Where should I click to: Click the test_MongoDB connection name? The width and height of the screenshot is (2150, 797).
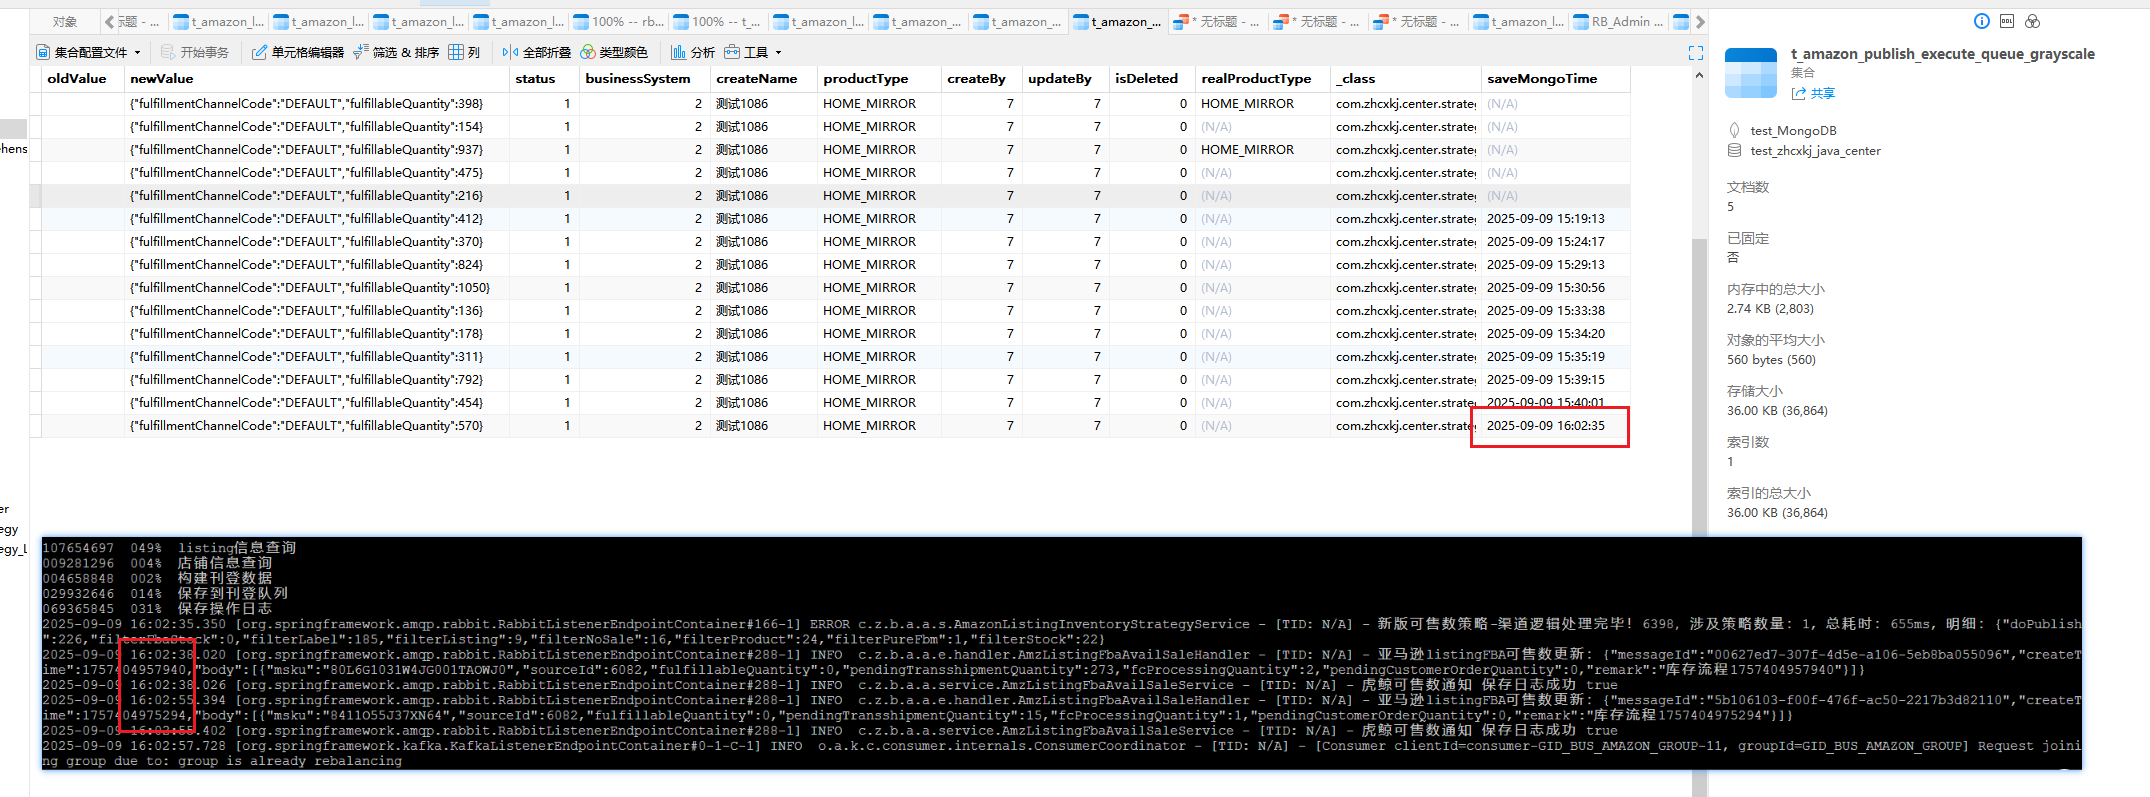pyautogui.click(x=1793, y=131)
